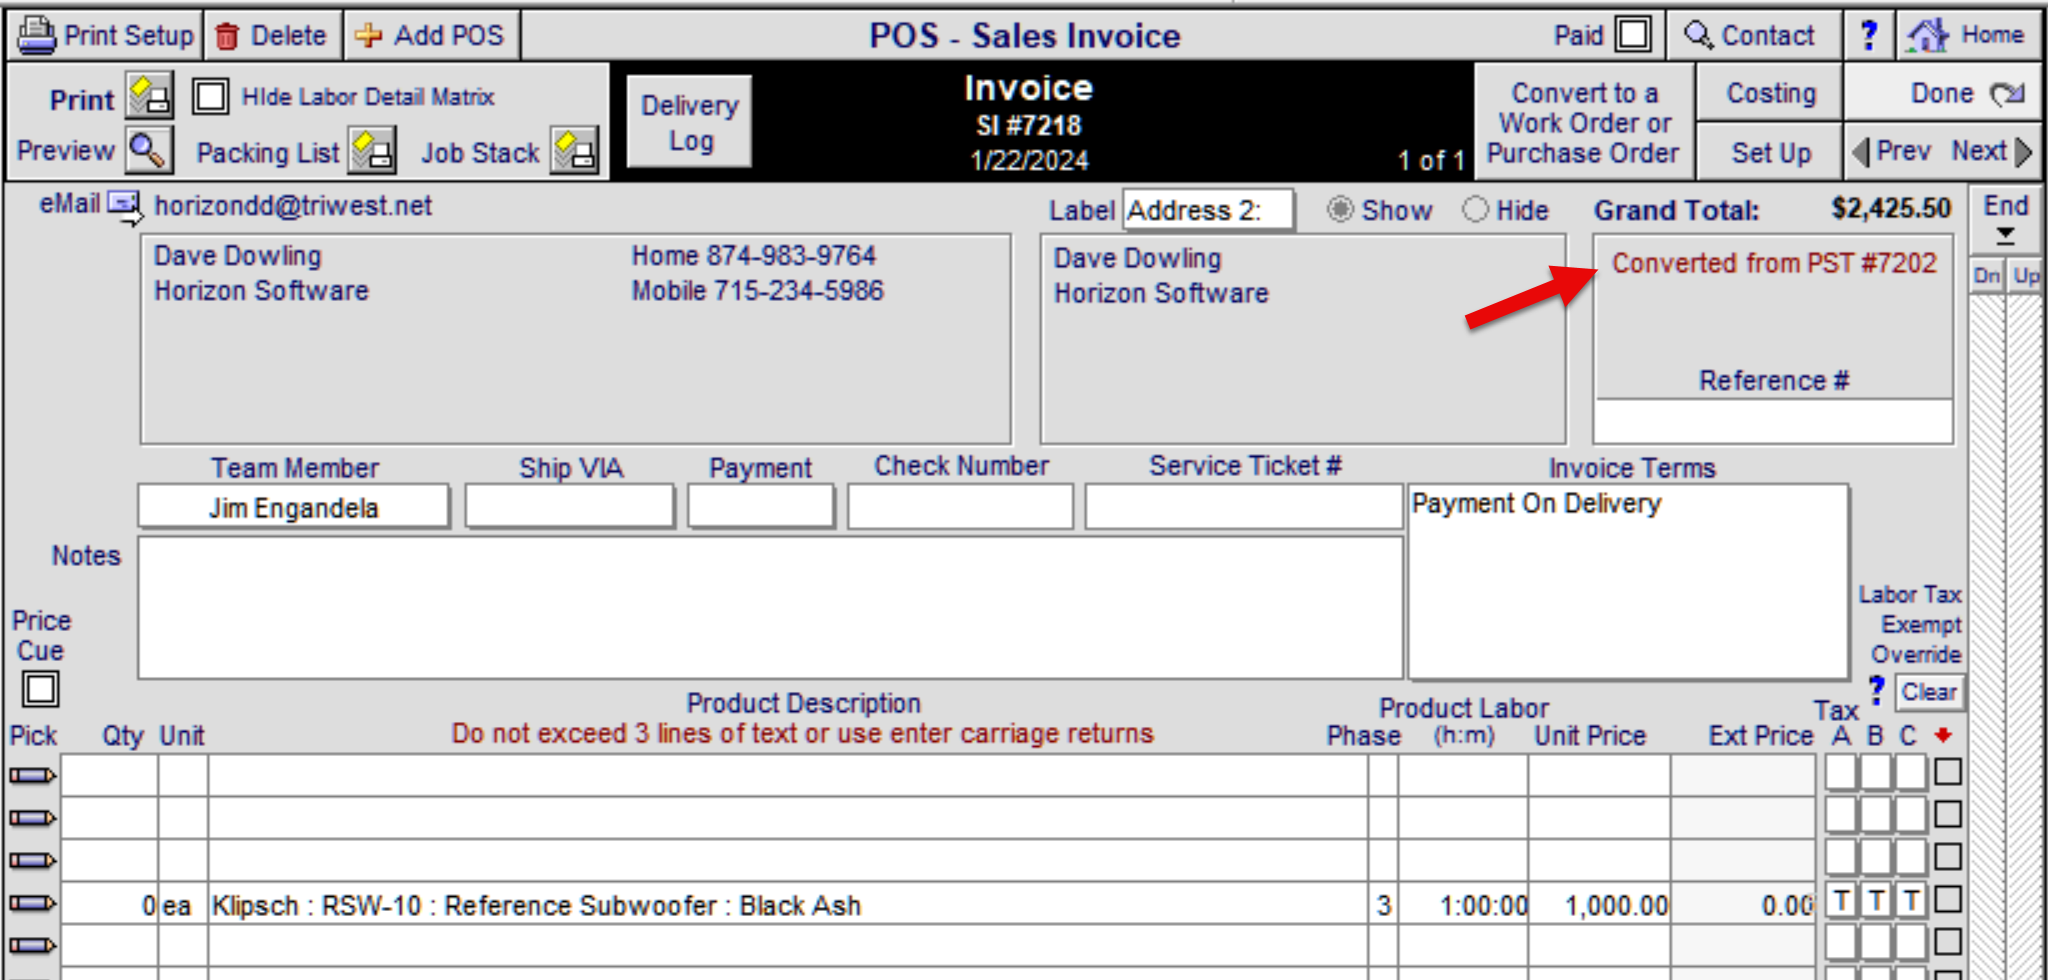Image resolution: width=2048 pixels, height=980 pixels.
Task: Open the Costing view
Action: click(x=1770, y=93)
